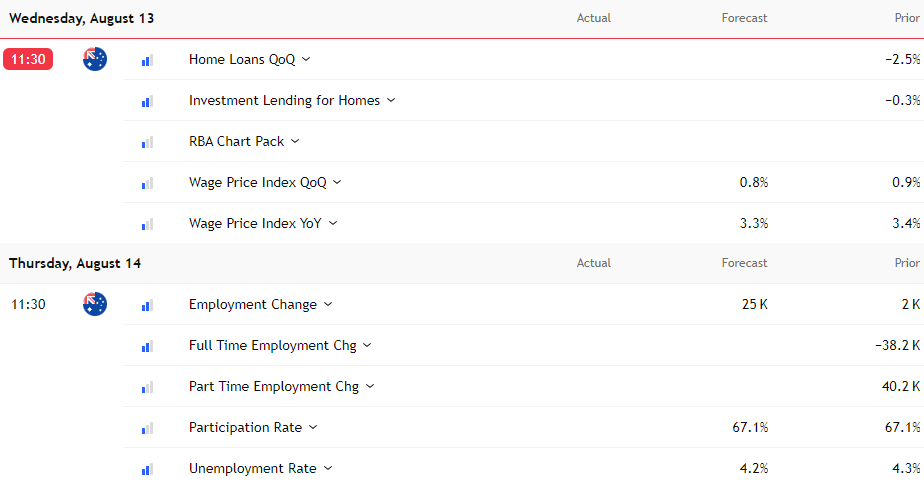The height and width of the screenshot is (488, 924).
Task: Click the Wednesday, August 13 date header
Action: click(81, 18)
